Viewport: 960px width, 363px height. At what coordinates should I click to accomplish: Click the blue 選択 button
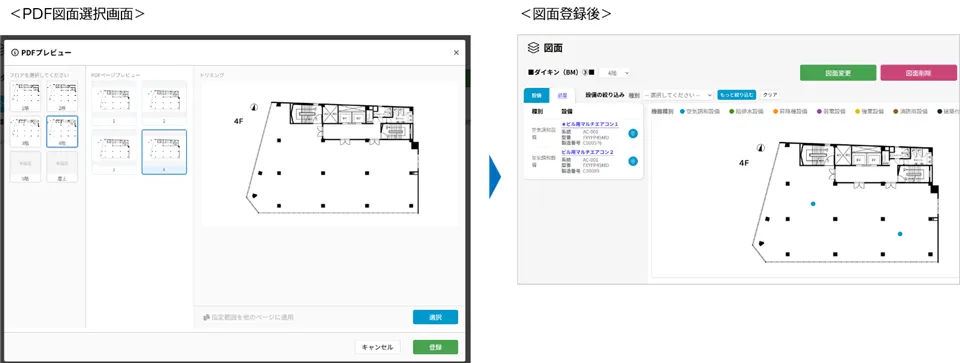click(x=435, y=317)
